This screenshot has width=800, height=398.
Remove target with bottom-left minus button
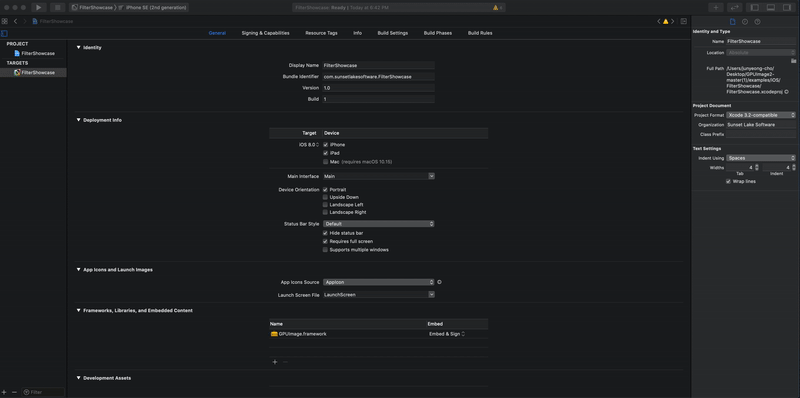tap(14, 392)
